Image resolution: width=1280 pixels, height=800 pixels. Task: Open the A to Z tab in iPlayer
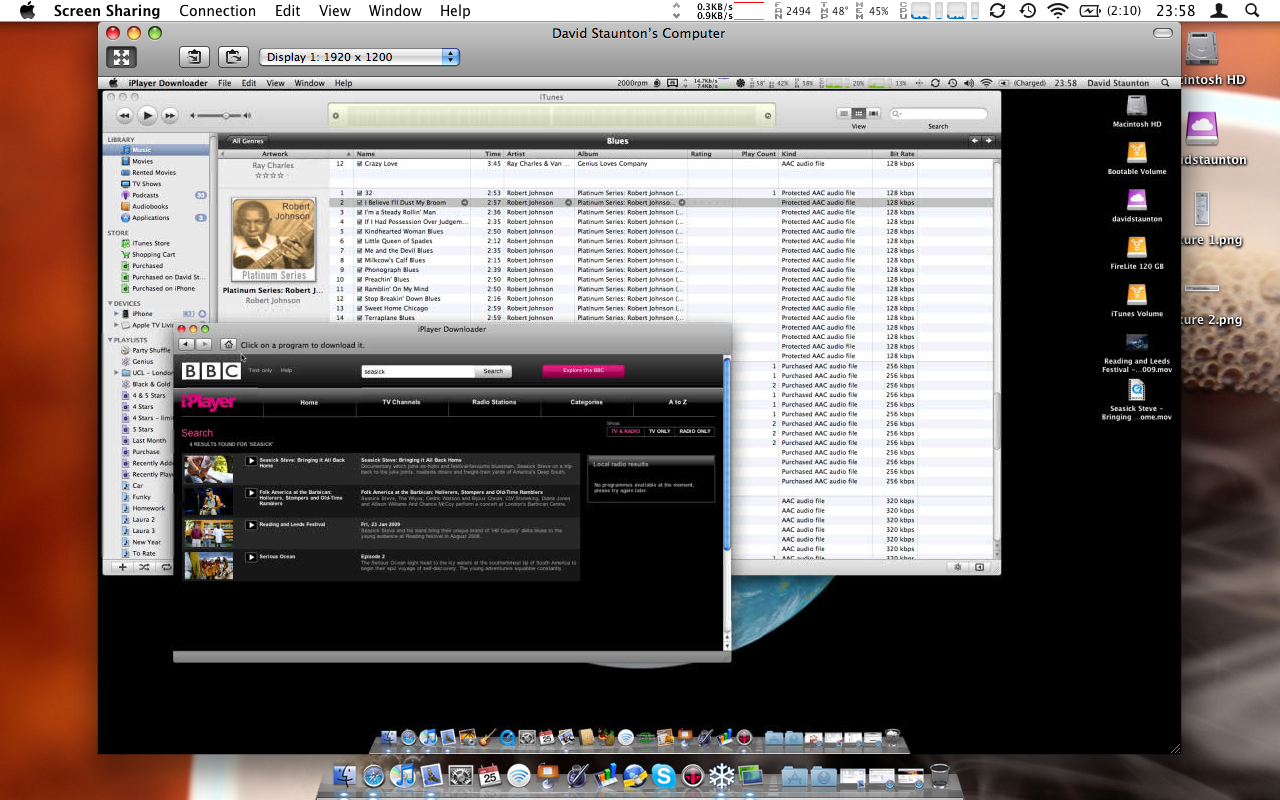click(677, 402)
